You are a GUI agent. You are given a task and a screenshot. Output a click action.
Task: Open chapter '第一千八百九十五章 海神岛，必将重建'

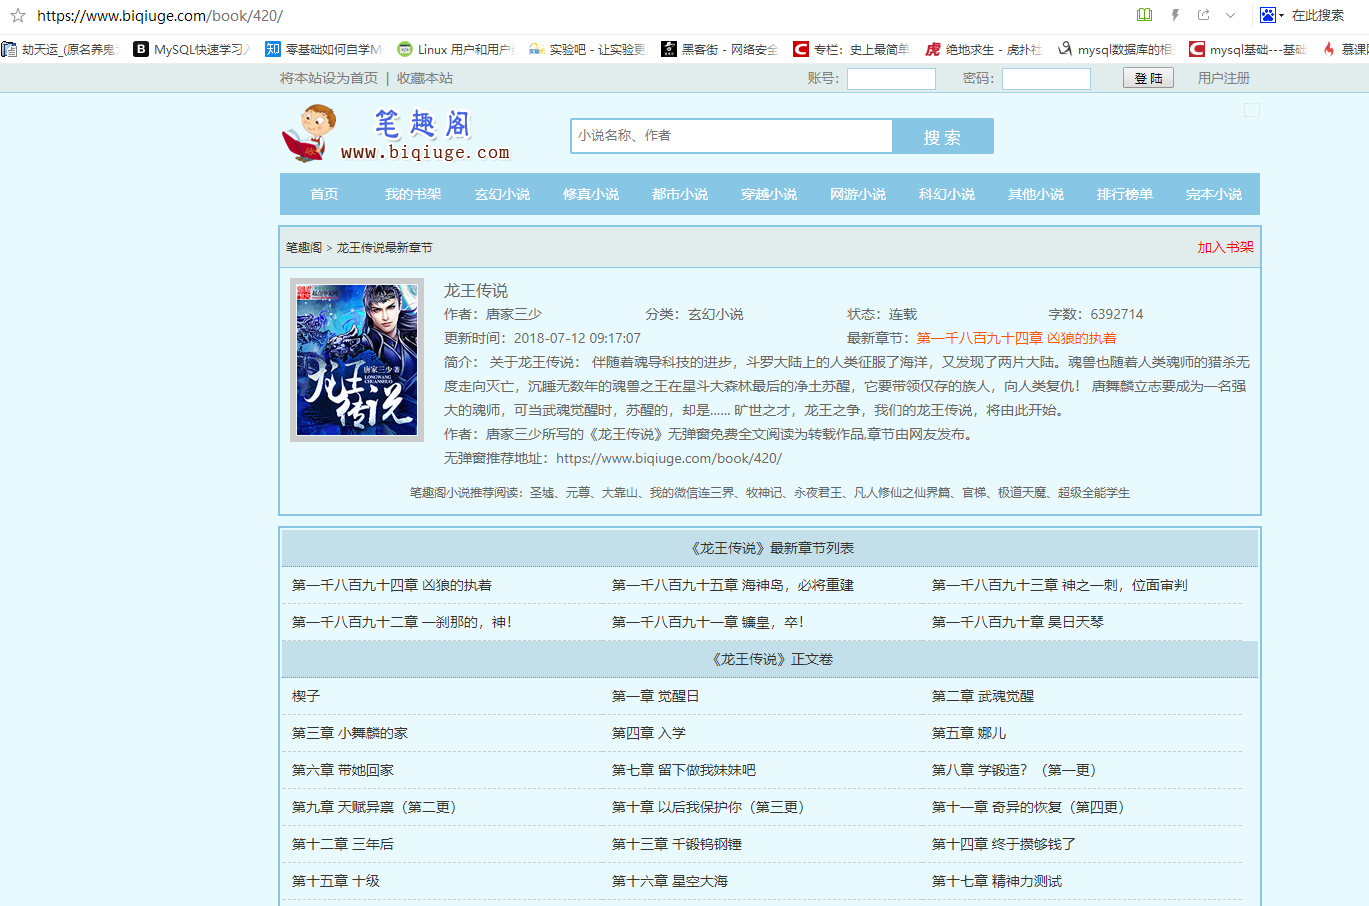733,585
